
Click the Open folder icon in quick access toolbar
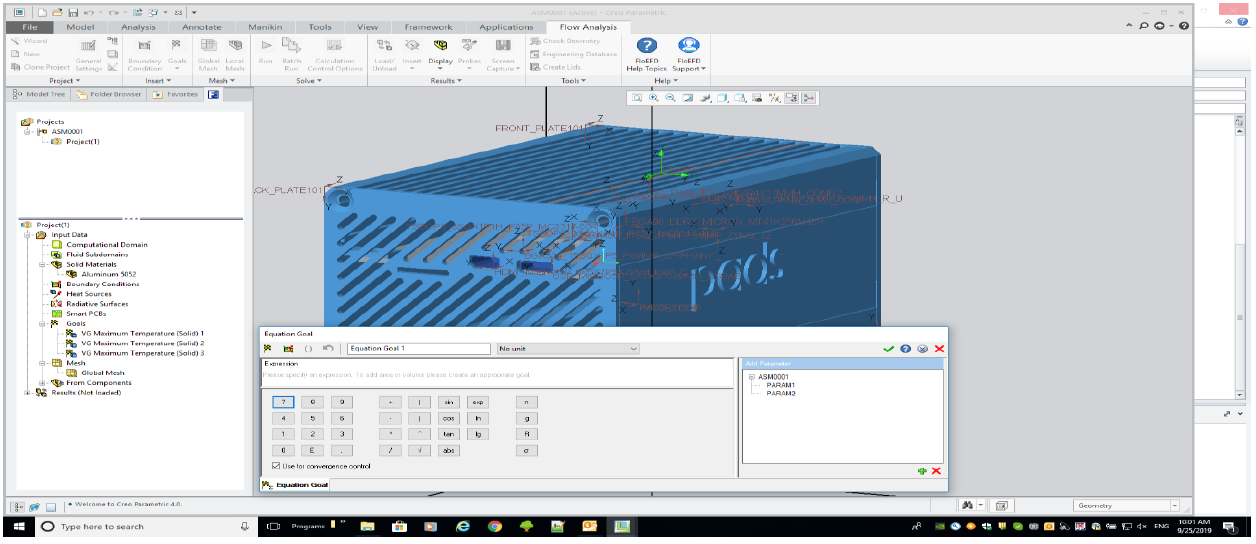tap(57, 11)
